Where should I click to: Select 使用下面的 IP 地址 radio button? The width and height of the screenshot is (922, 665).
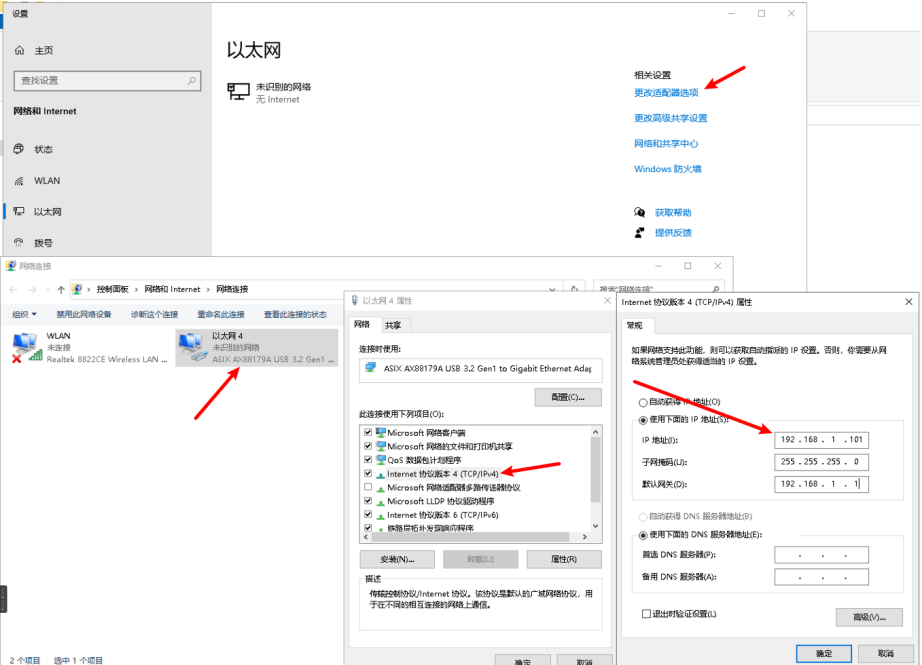tap(643, 420)
